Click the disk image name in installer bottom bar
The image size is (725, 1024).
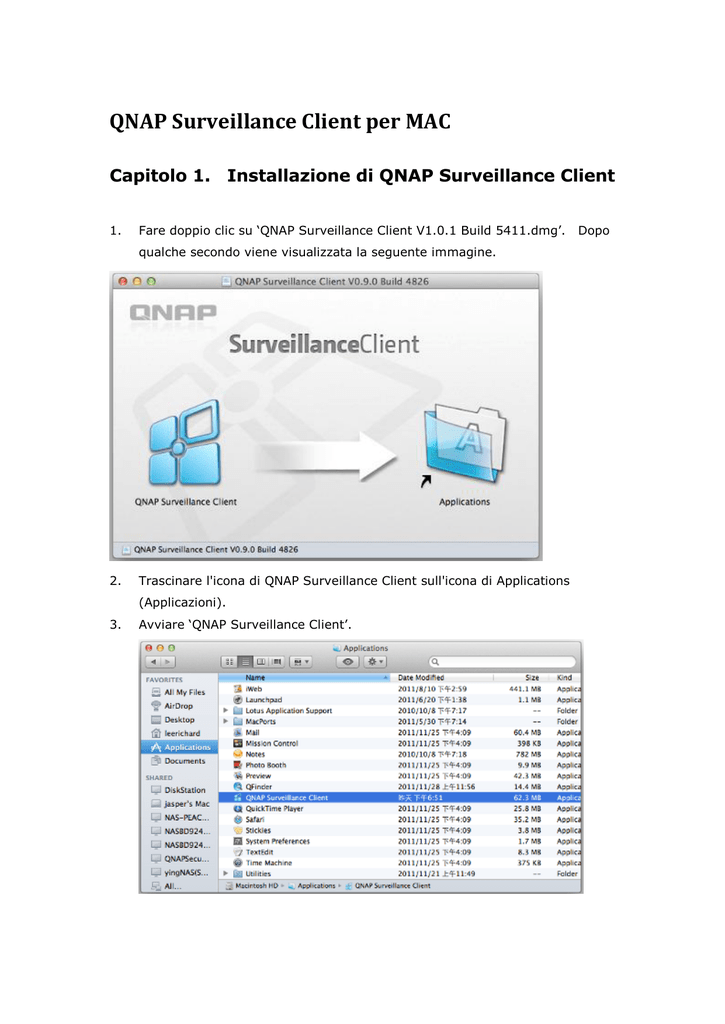216,550
